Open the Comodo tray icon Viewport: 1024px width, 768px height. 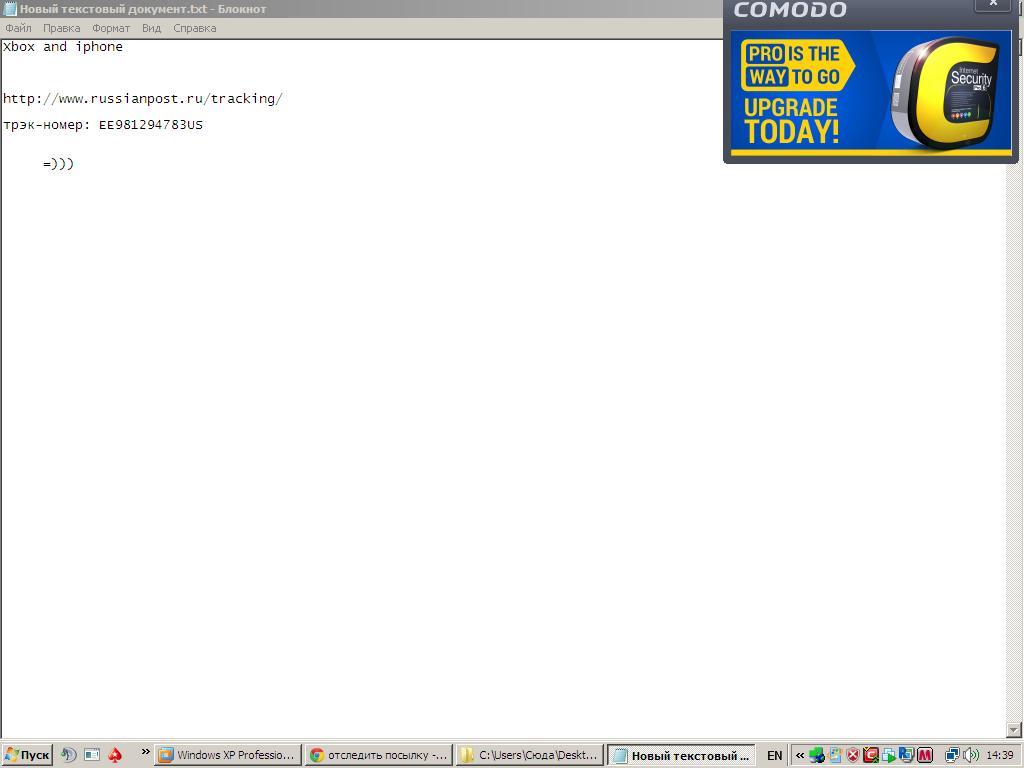pos(871,755)
